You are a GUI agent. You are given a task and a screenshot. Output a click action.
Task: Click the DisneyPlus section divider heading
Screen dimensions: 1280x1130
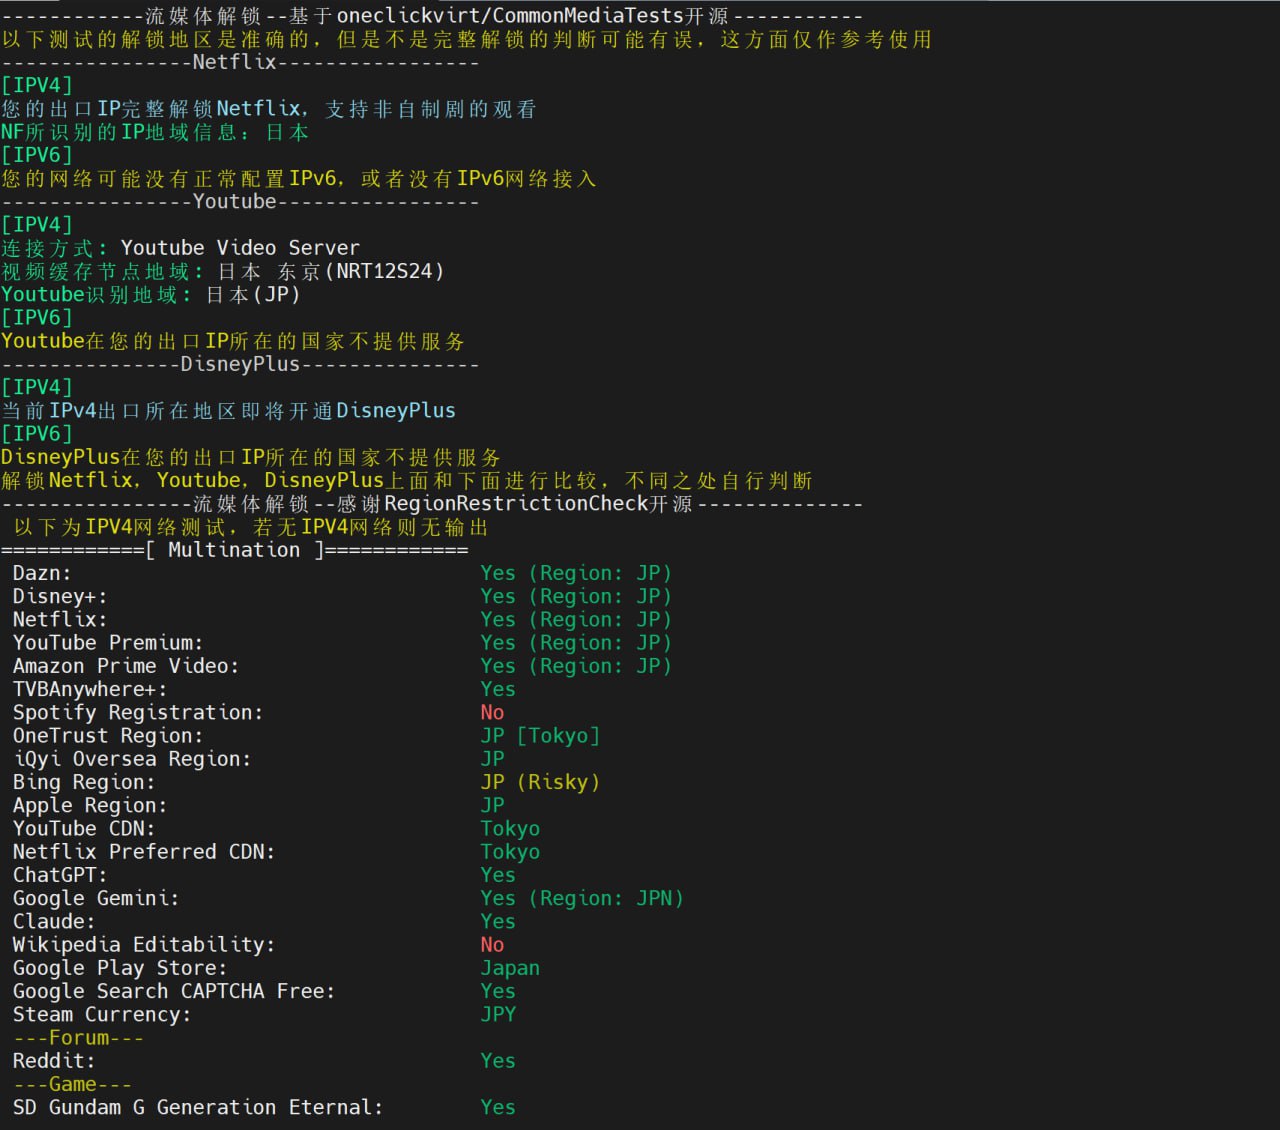(240, 364)
